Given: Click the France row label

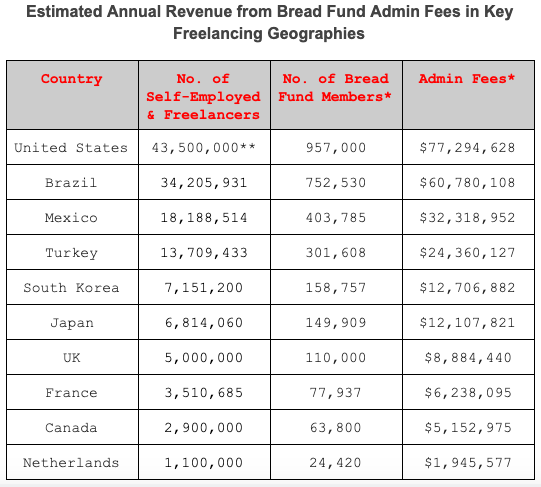Looking at the screenshot, I should coord(72,392).
